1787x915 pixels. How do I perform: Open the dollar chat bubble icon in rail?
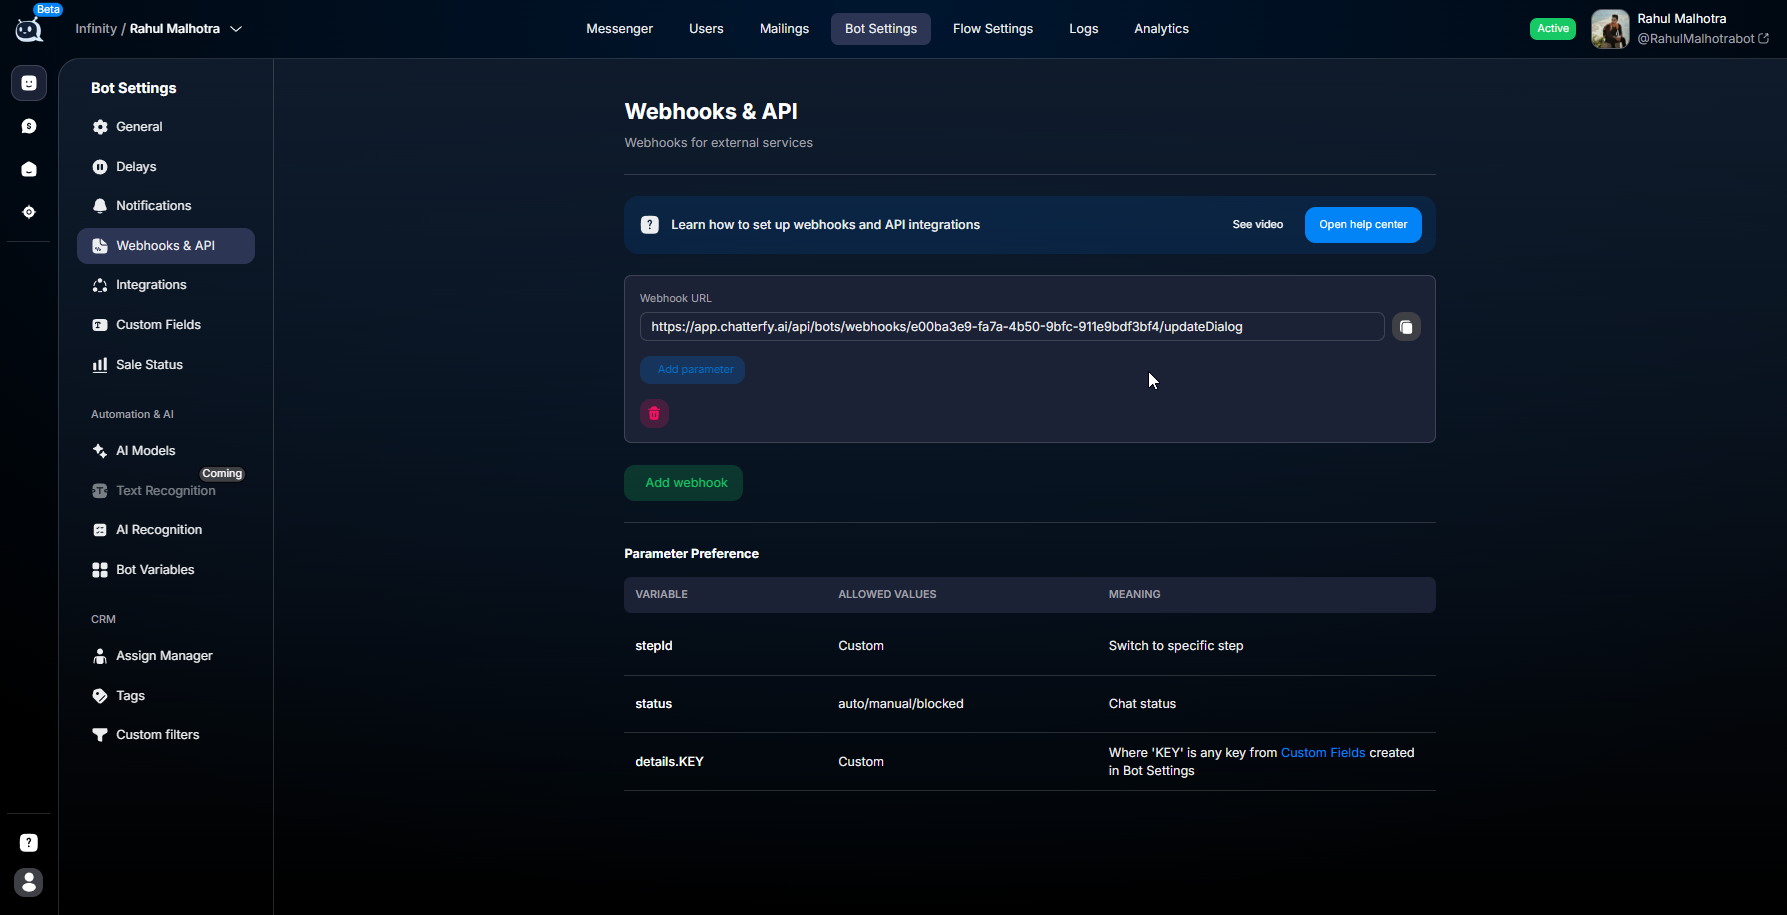pyautogui.click(x=29, y=126)
